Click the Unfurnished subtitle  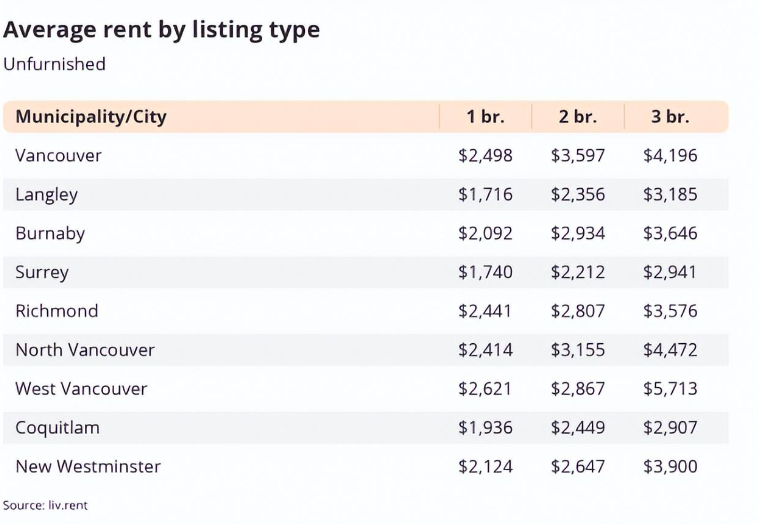point(54,64)
